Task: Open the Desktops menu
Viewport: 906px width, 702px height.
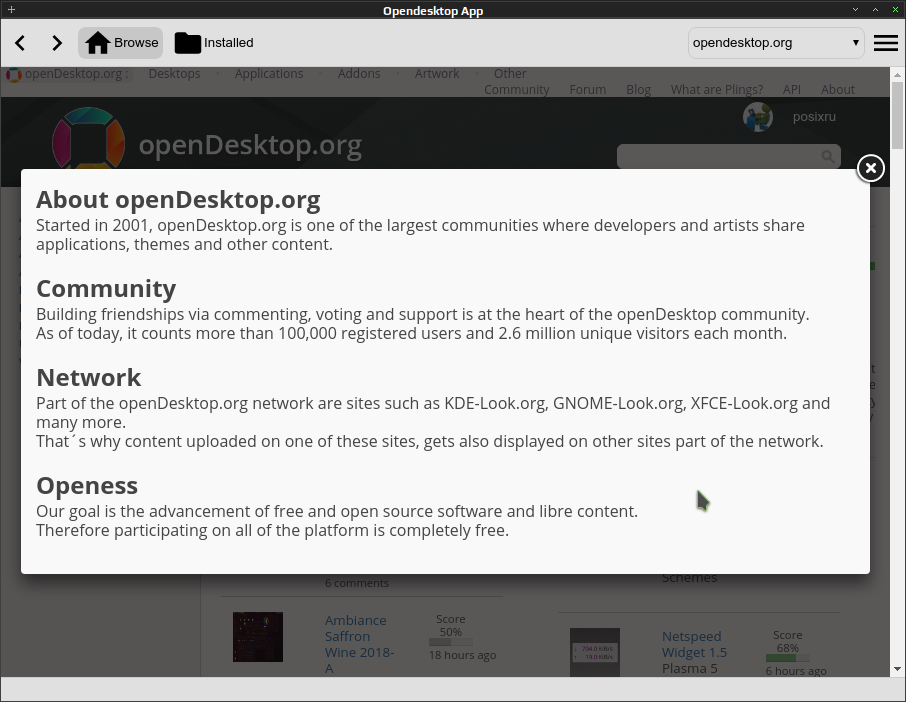Action: 174,74
